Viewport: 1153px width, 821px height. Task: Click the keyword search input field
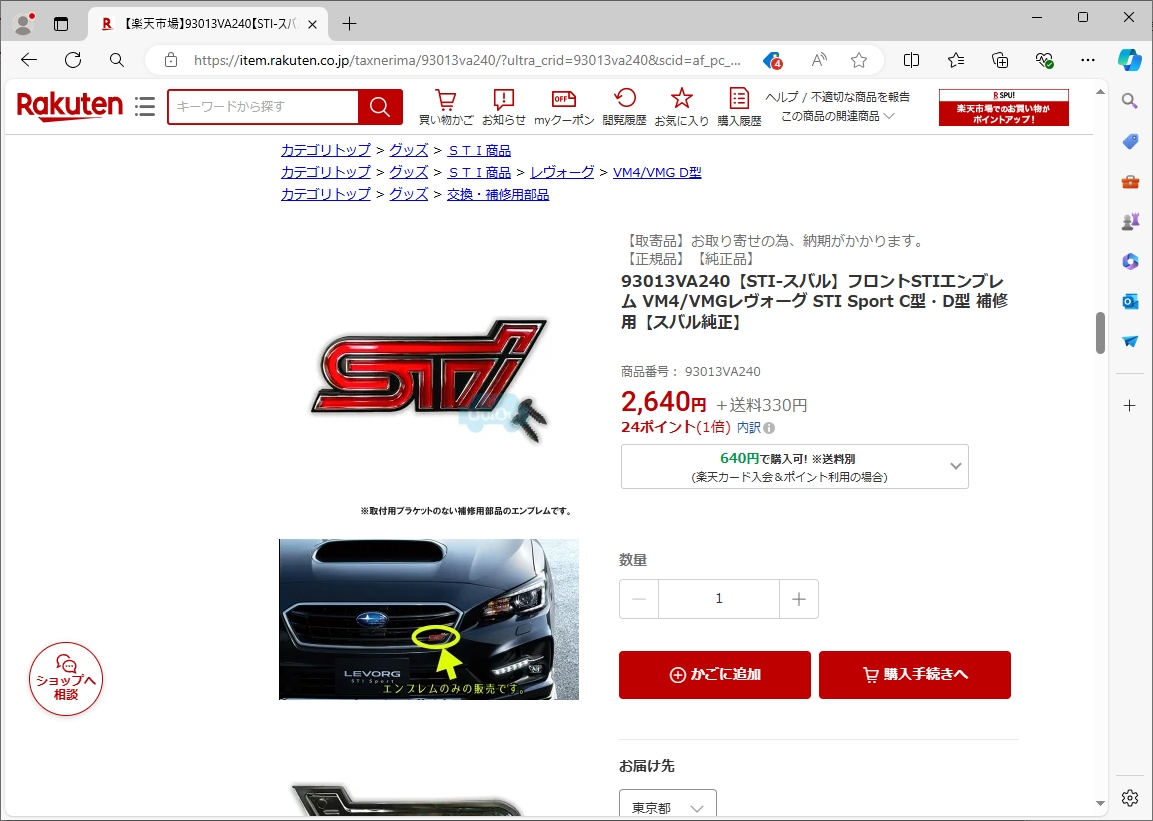pos(263,107)
